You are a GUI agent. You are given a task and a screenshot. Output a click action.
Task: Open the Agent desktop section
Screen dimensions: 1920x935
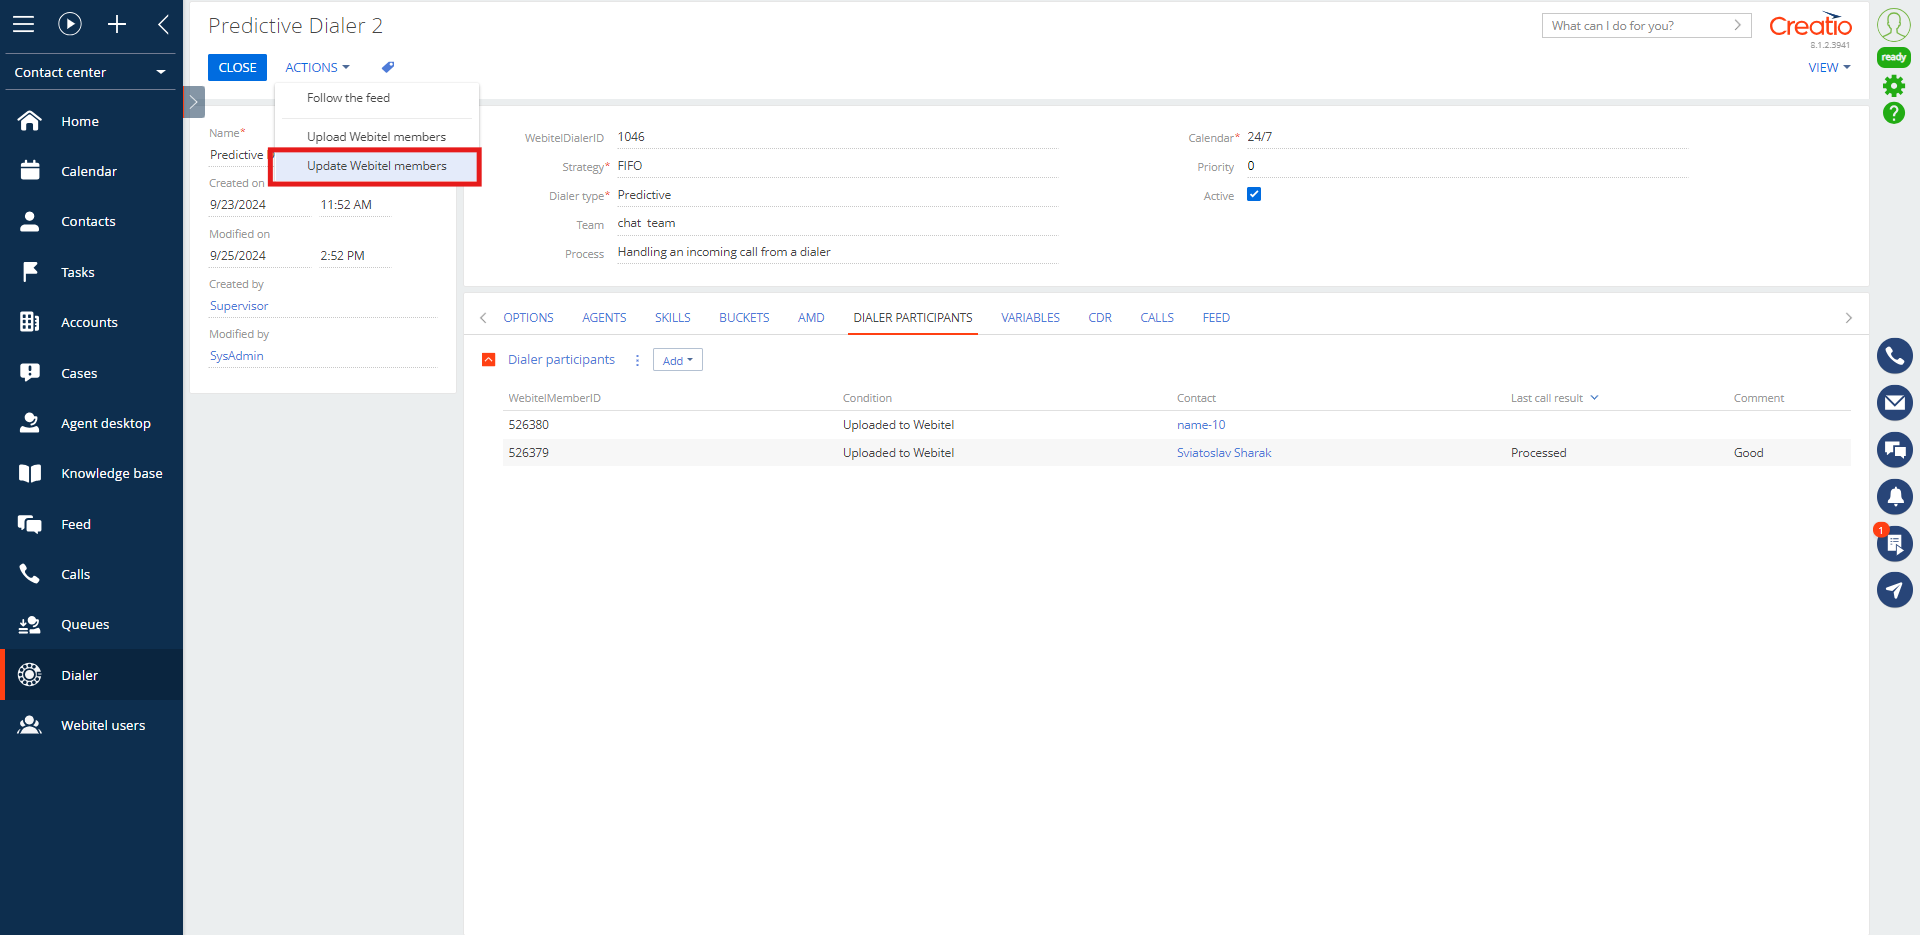tap(92, 423)
